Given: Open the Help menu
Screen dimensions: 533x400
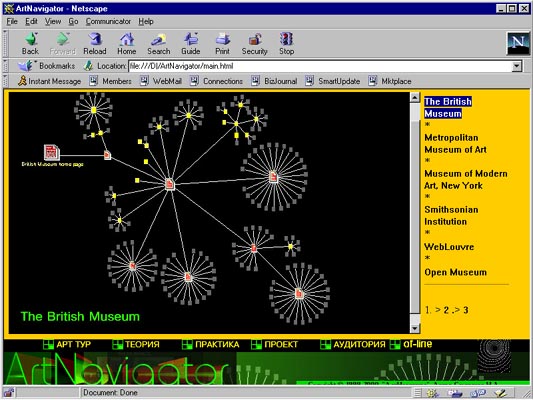Looking at the screenshot, I should coord(146,21).
